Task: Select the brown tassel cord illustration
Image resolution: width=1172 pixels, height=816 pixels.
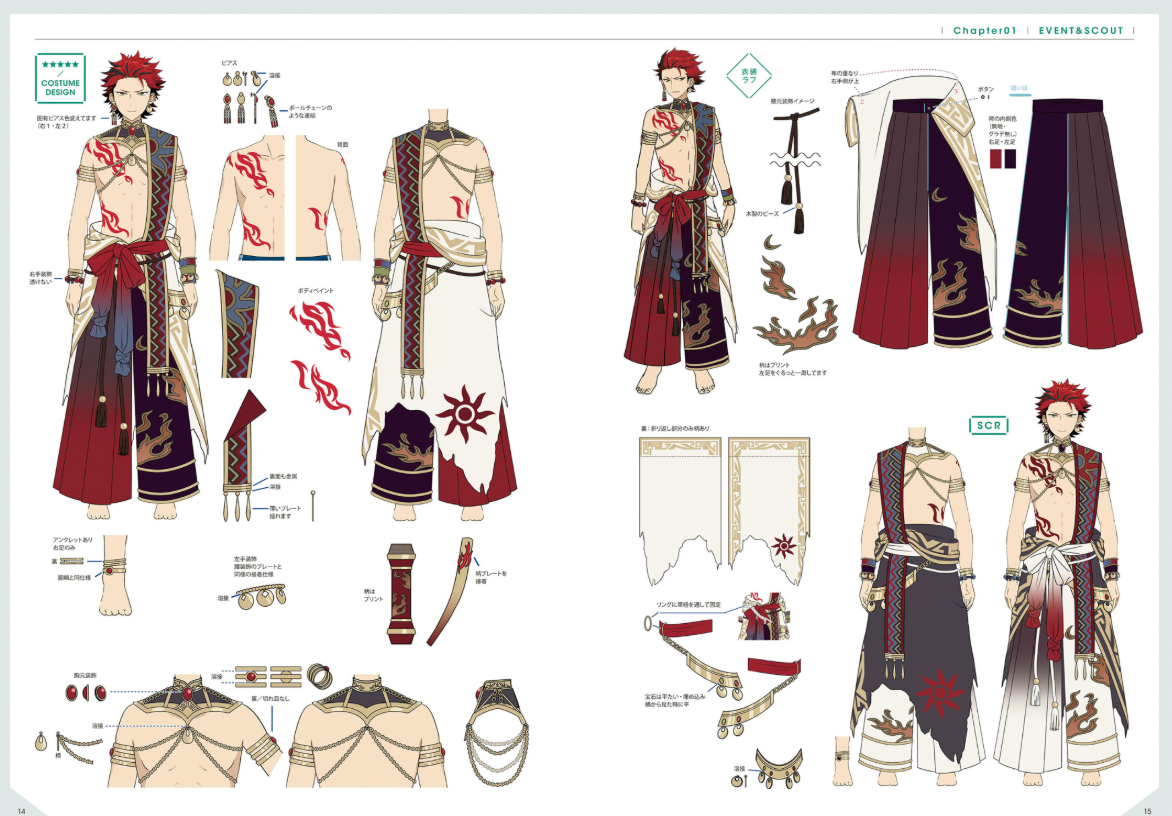Action: point(796,169)
